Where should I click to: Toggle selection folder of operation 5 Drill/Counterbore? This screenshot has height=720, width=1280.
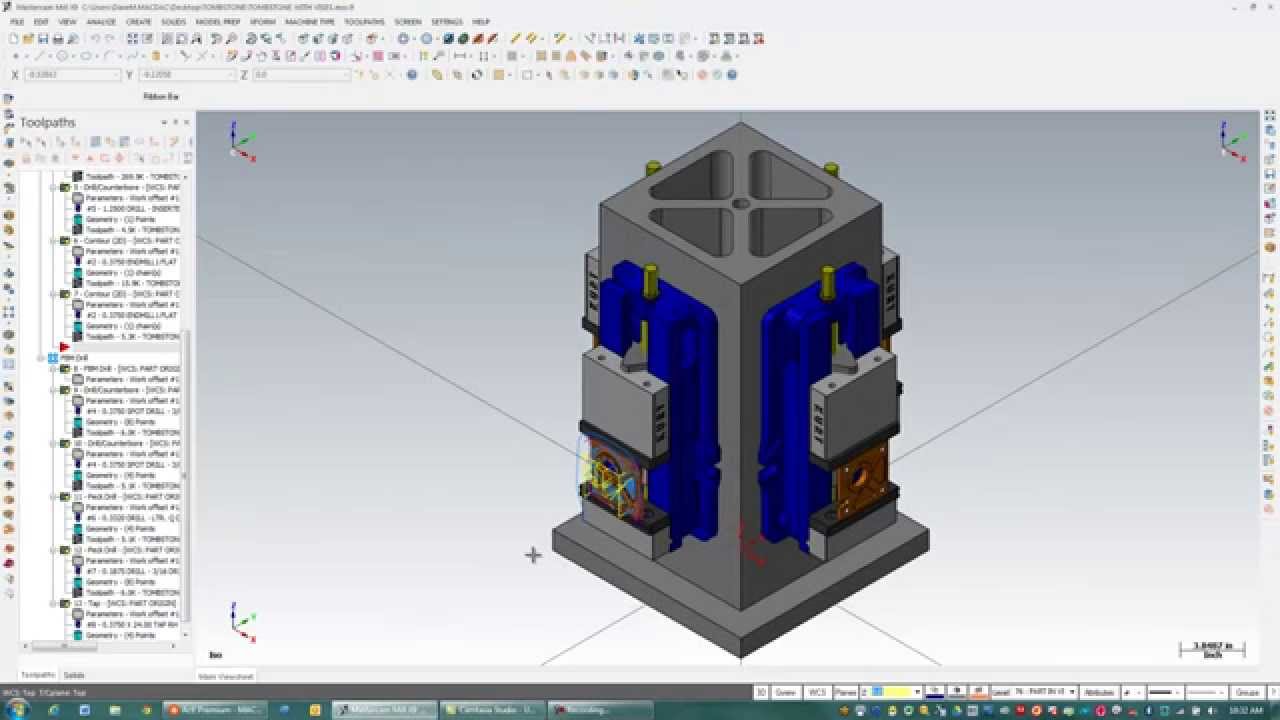pyautogui.click(x=66, y=187)
